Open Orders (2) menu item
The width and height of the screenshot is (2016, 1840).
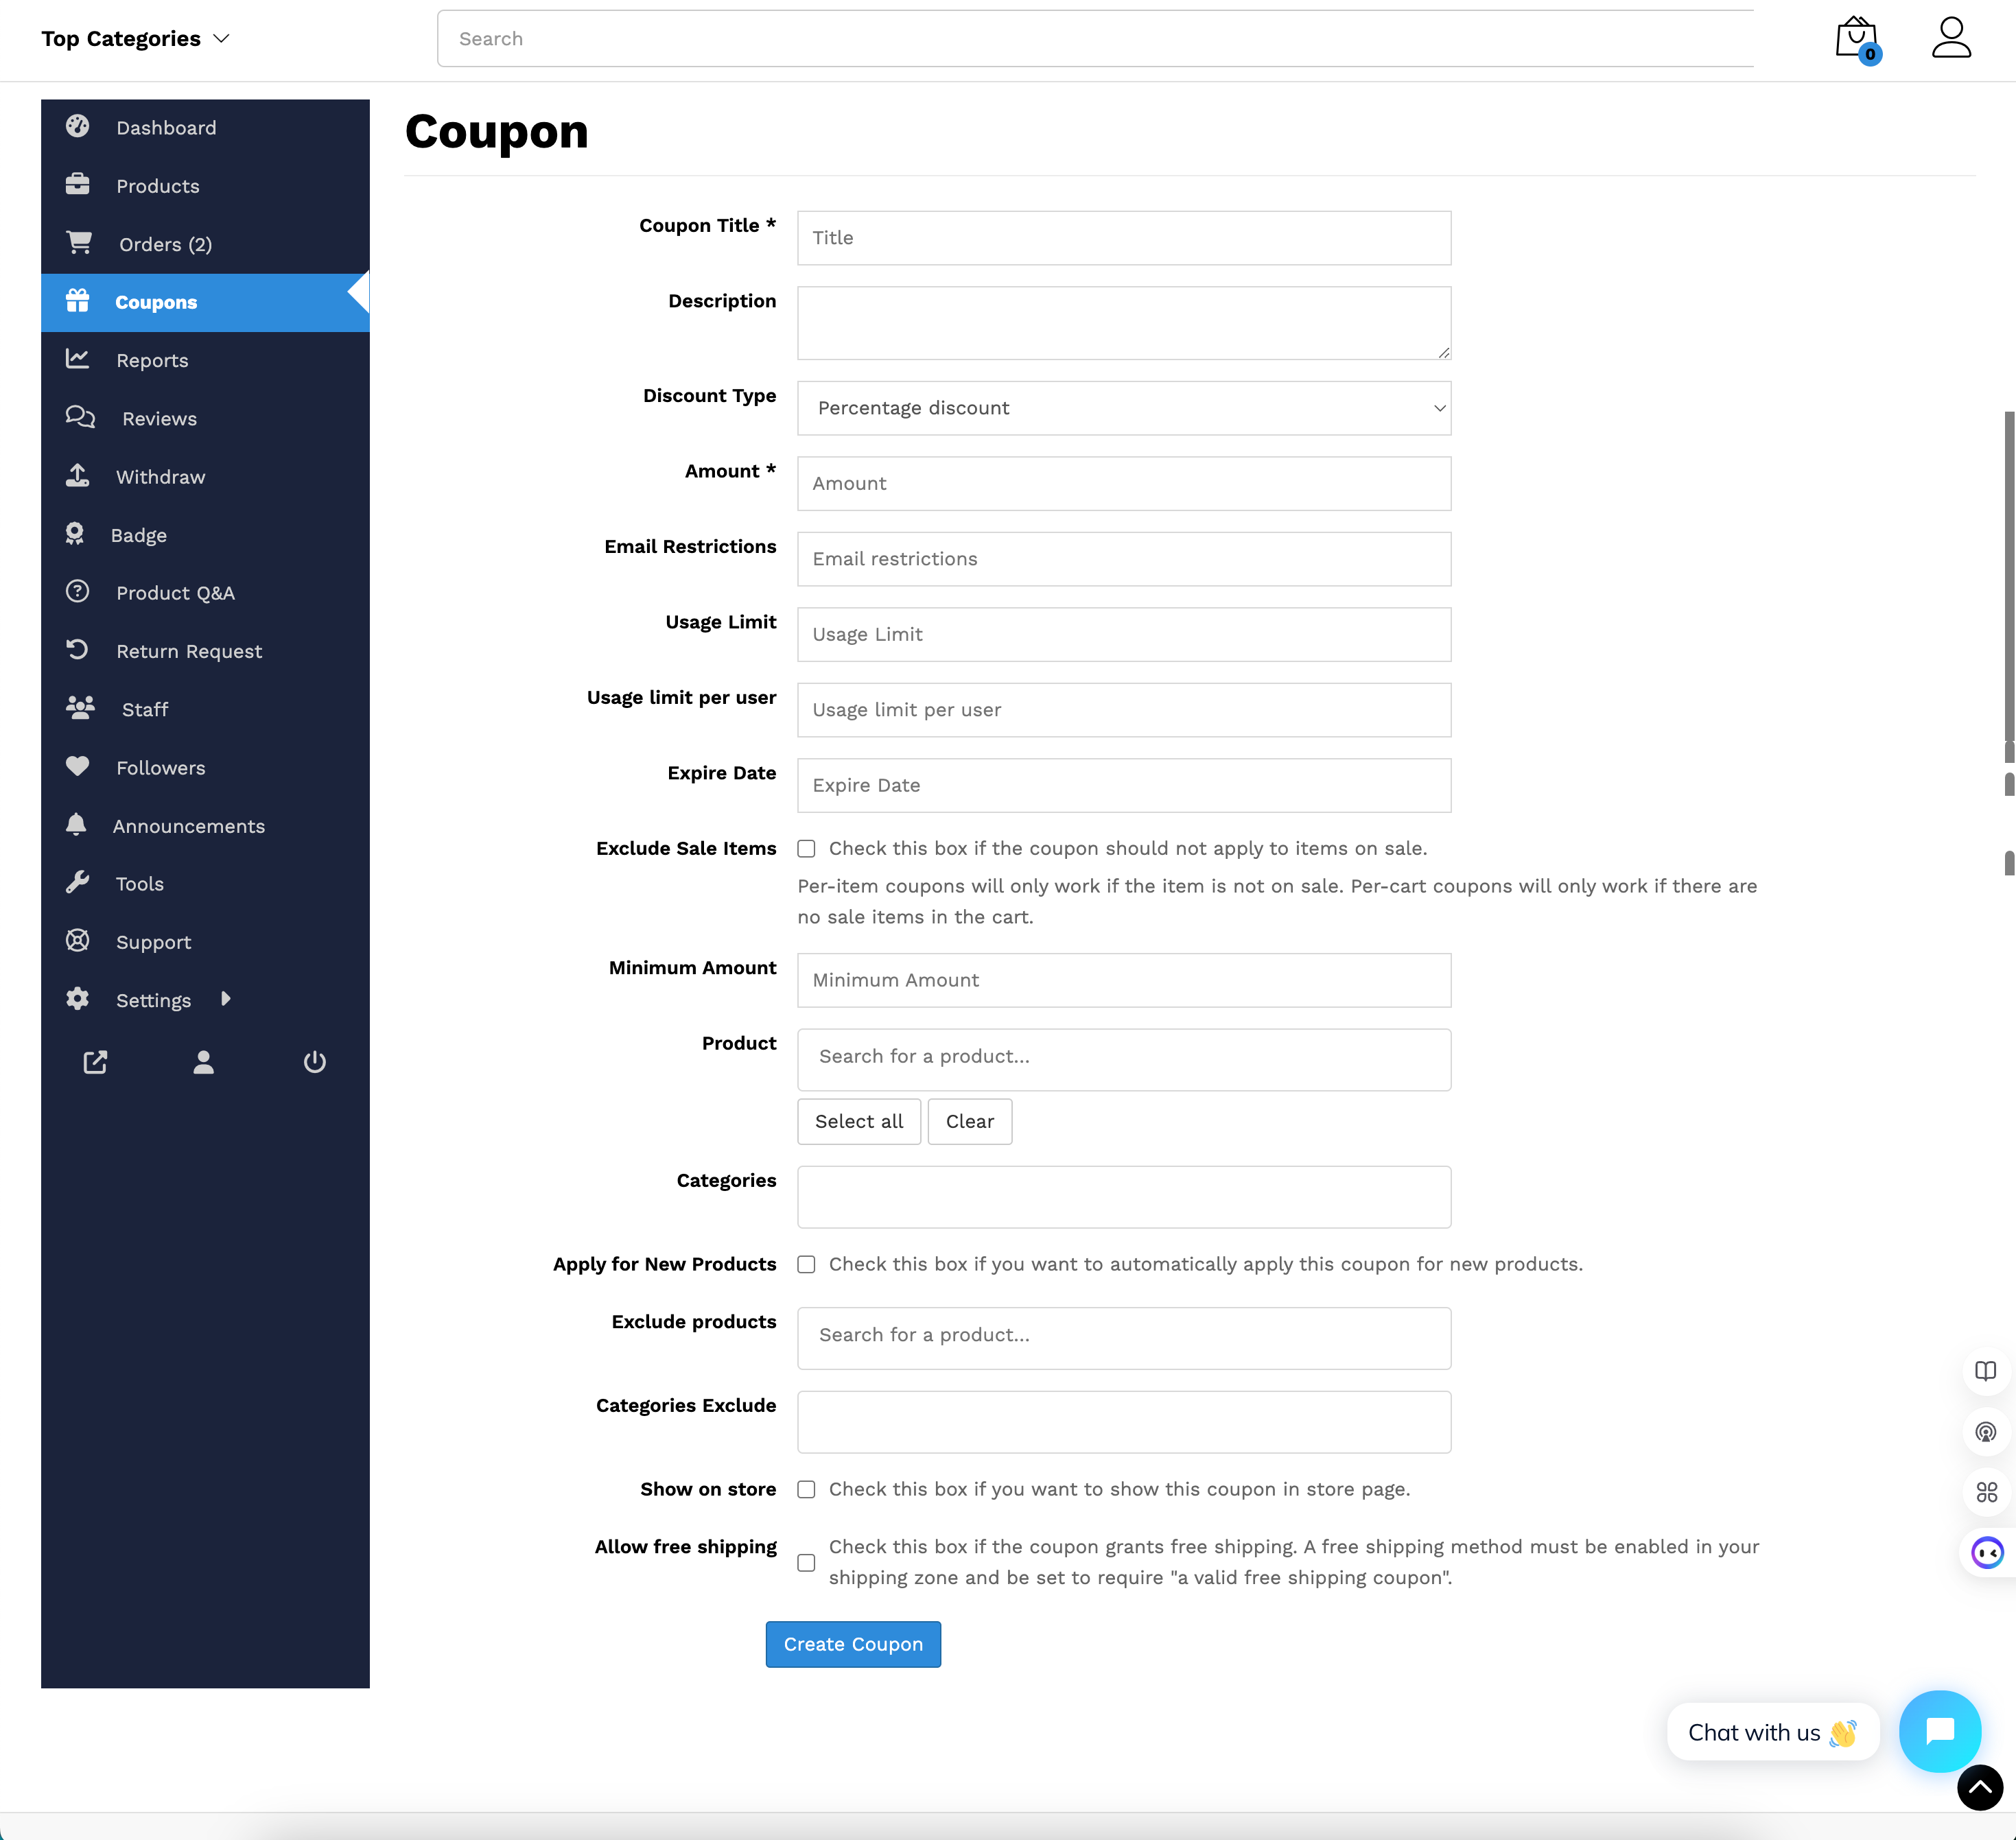click(x=205, y=244)
